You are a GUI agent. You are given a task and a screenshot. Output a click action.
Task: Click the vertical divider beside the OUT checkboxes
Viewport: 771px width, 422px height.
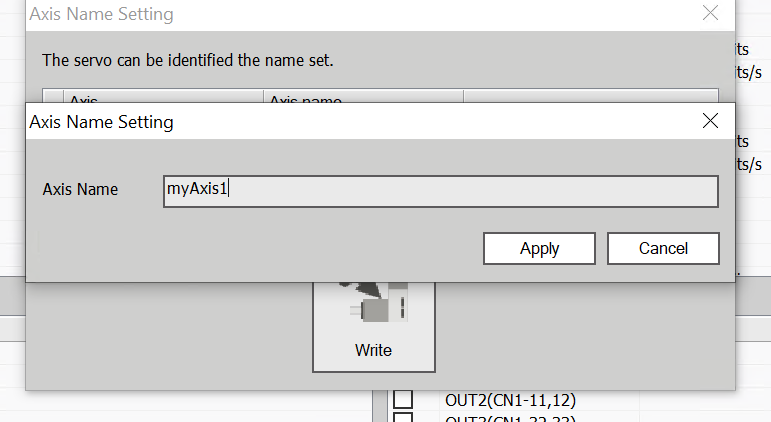[x=381, y=405]
